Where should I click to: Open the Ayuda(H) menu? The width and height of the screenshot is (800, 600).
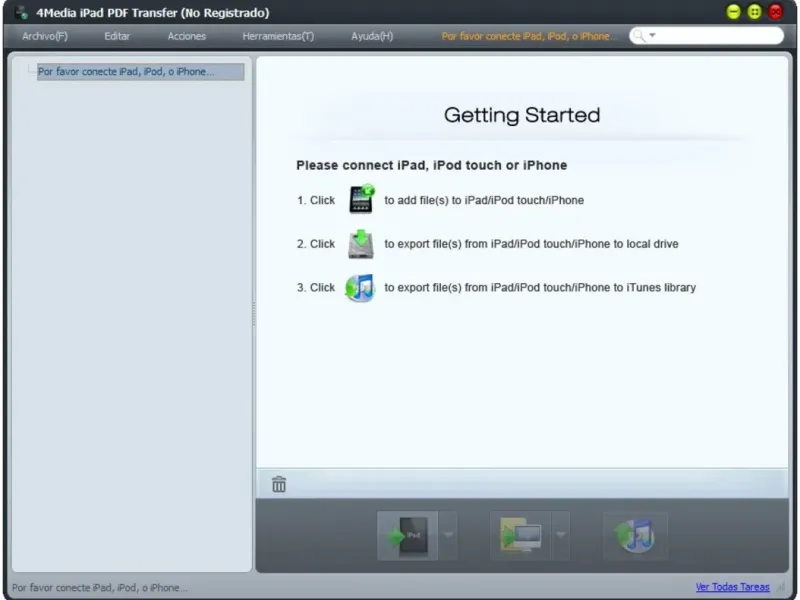tap(372, 36)
